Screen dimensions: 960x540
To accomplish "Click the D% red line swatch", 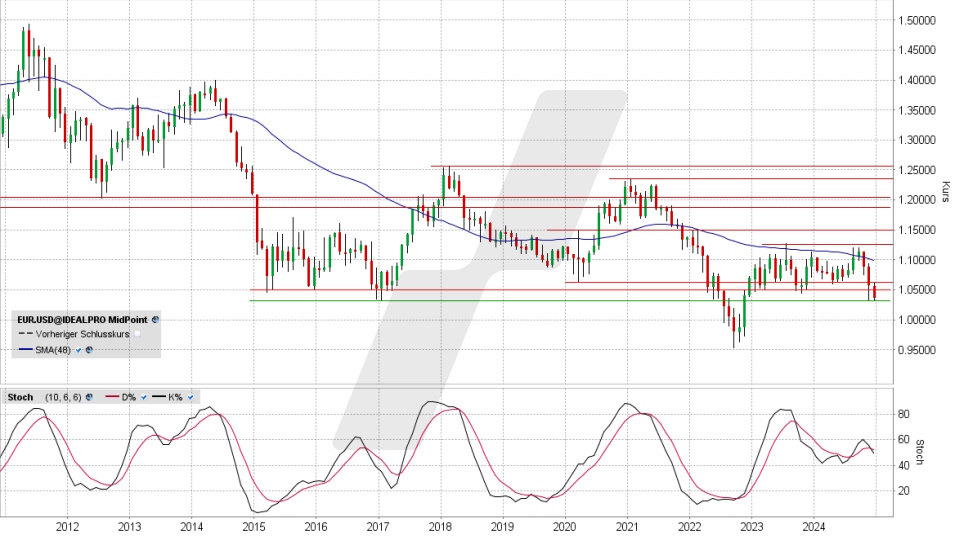I will coord(112,397).
